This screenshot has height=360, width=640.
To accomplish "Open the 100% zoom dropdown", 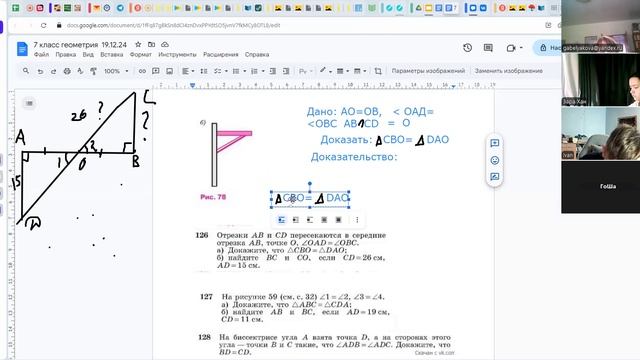I will click(x=116, y=71).
